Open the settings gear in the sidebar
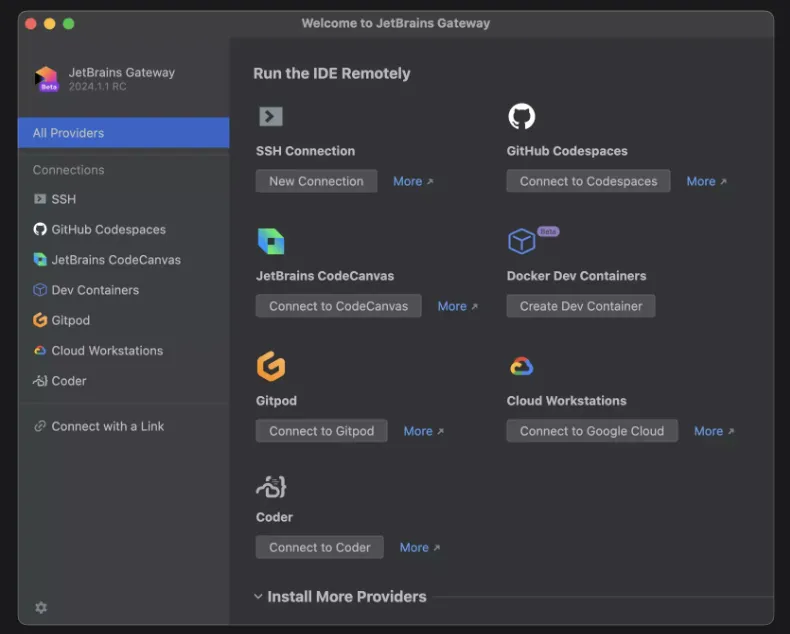Viewport: 790px width, 634px height. (x=41, y=607)
